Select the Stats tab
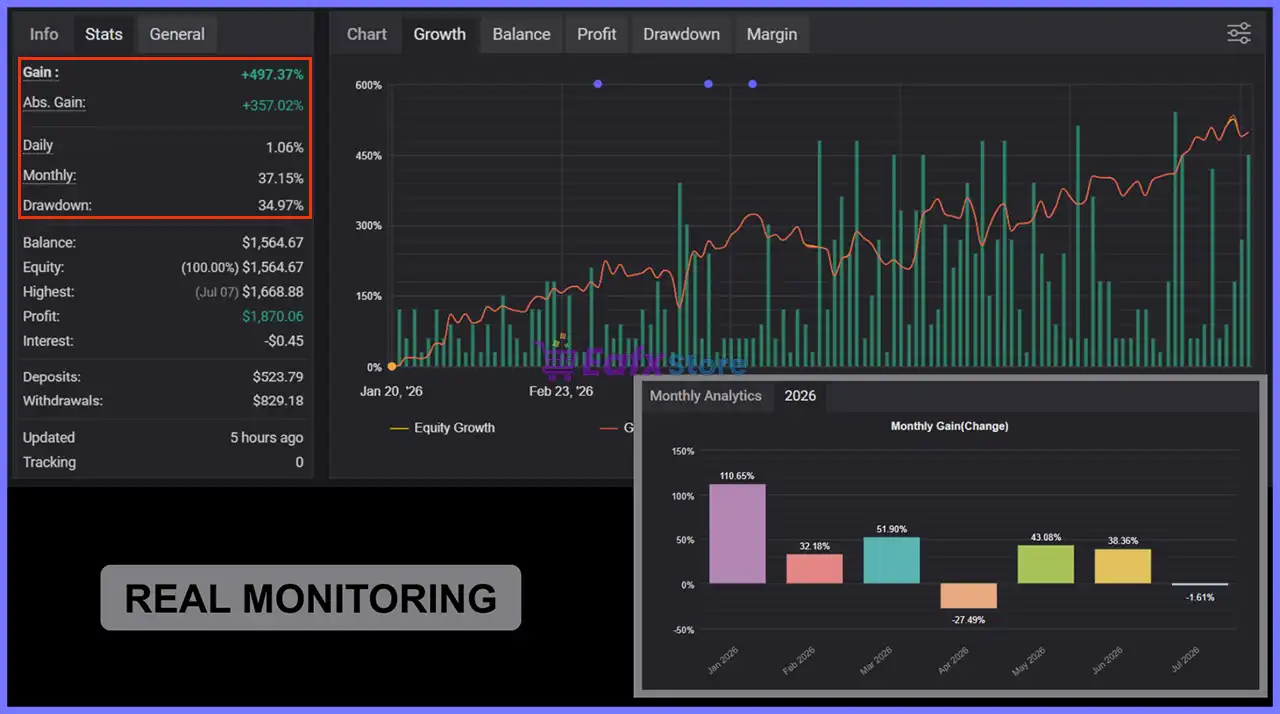 point(104,34)
